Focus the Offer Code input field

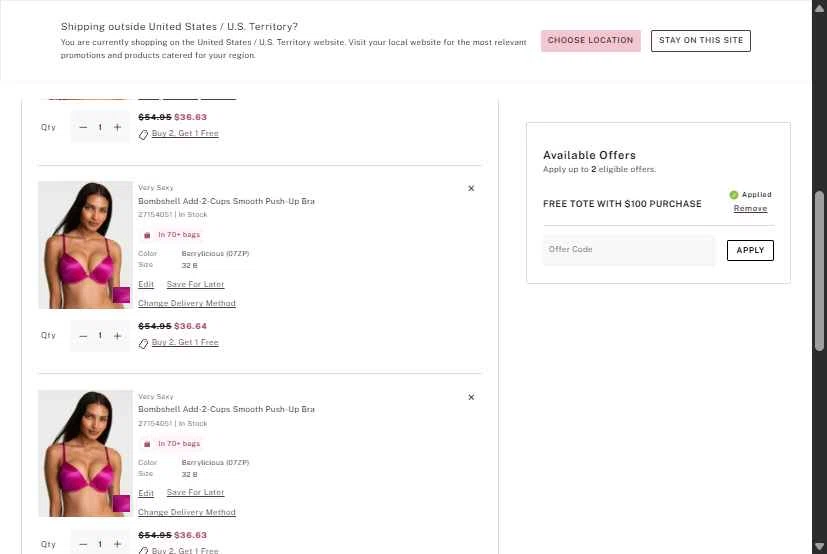pos(630,250)
